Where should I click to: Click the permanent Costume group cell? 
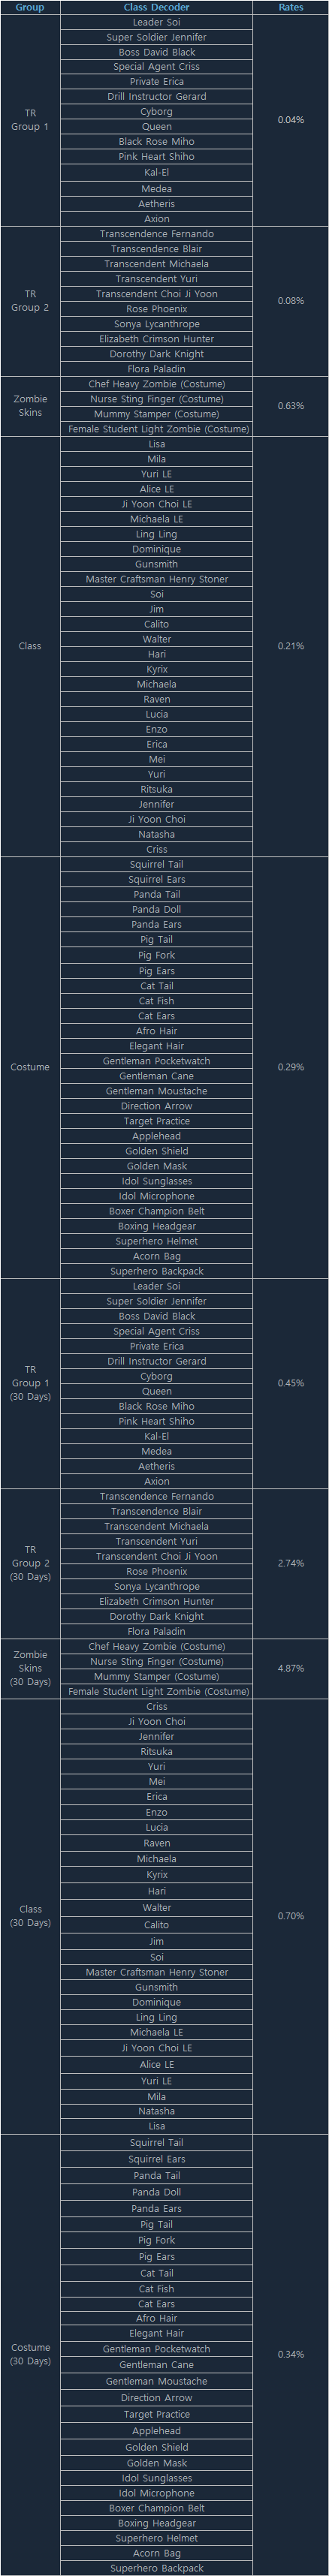(x=30, y=1067)
